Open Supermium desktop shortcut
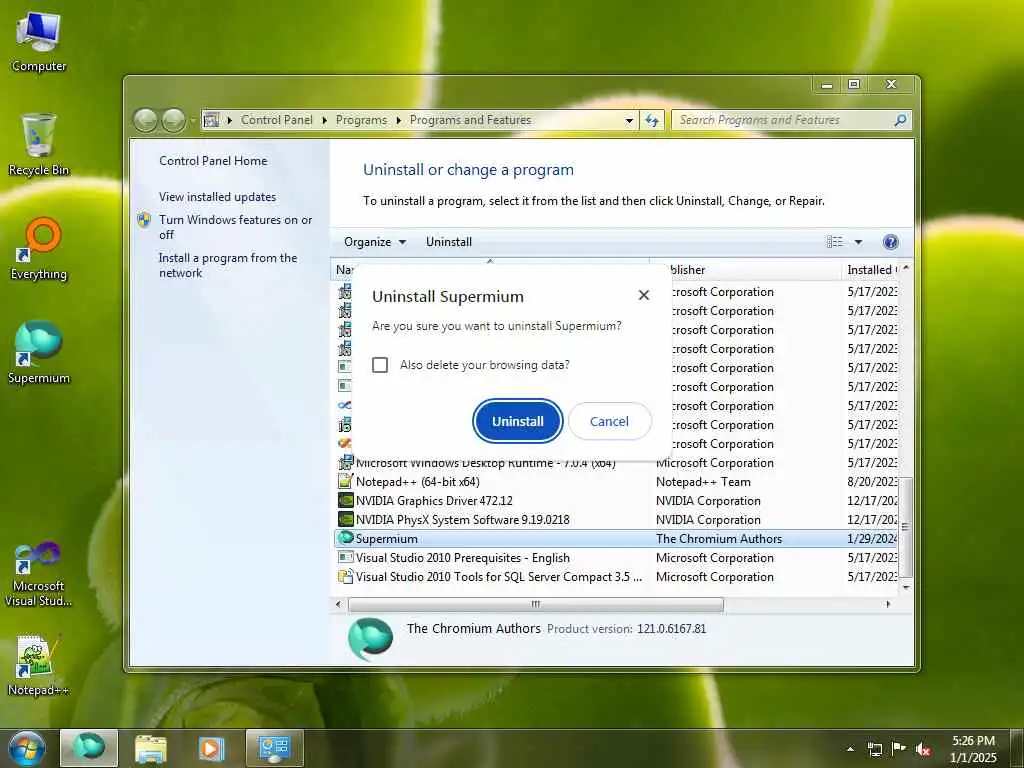The width and height of the screenshot is (1024, 768). pyautogui.click(x=39, y=353)
